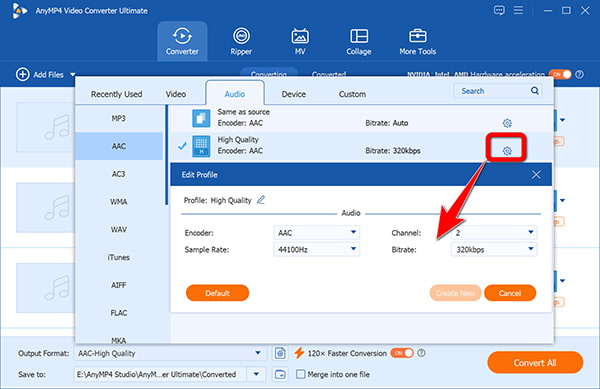Expand first file's format dropdown arrow
This screenshot has height=389, width=600.
click(562, 120)
